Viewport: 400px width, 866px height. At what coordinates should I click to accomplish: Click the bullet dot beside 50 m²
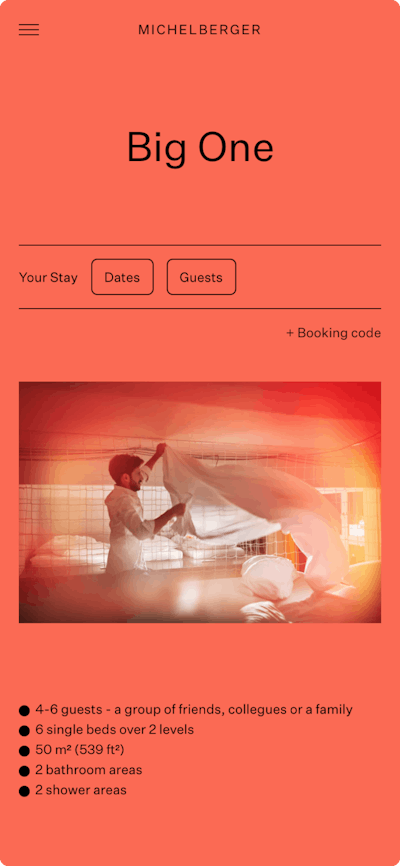click(24, 751)
